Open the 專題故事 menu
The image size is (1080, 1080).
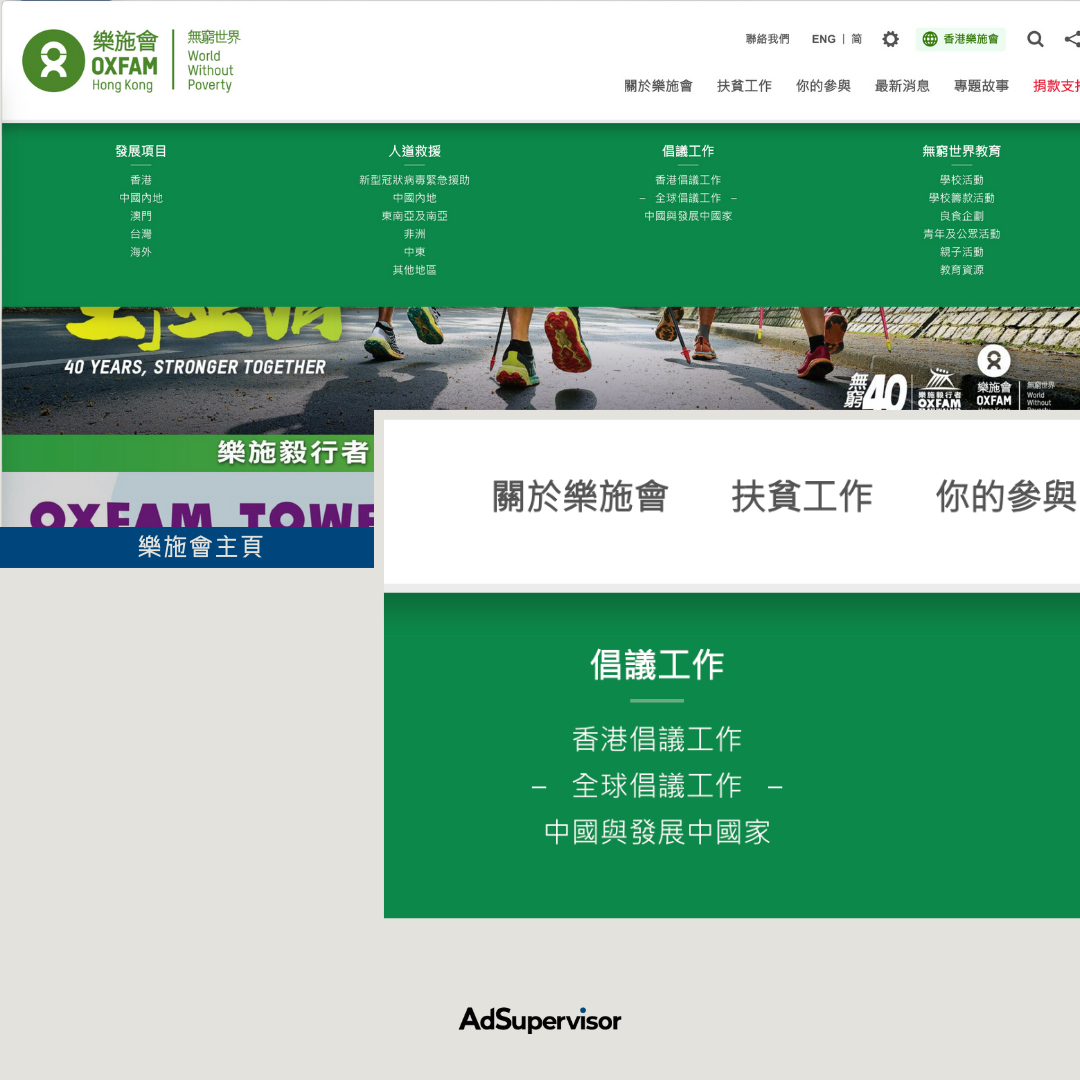[981, 86]
